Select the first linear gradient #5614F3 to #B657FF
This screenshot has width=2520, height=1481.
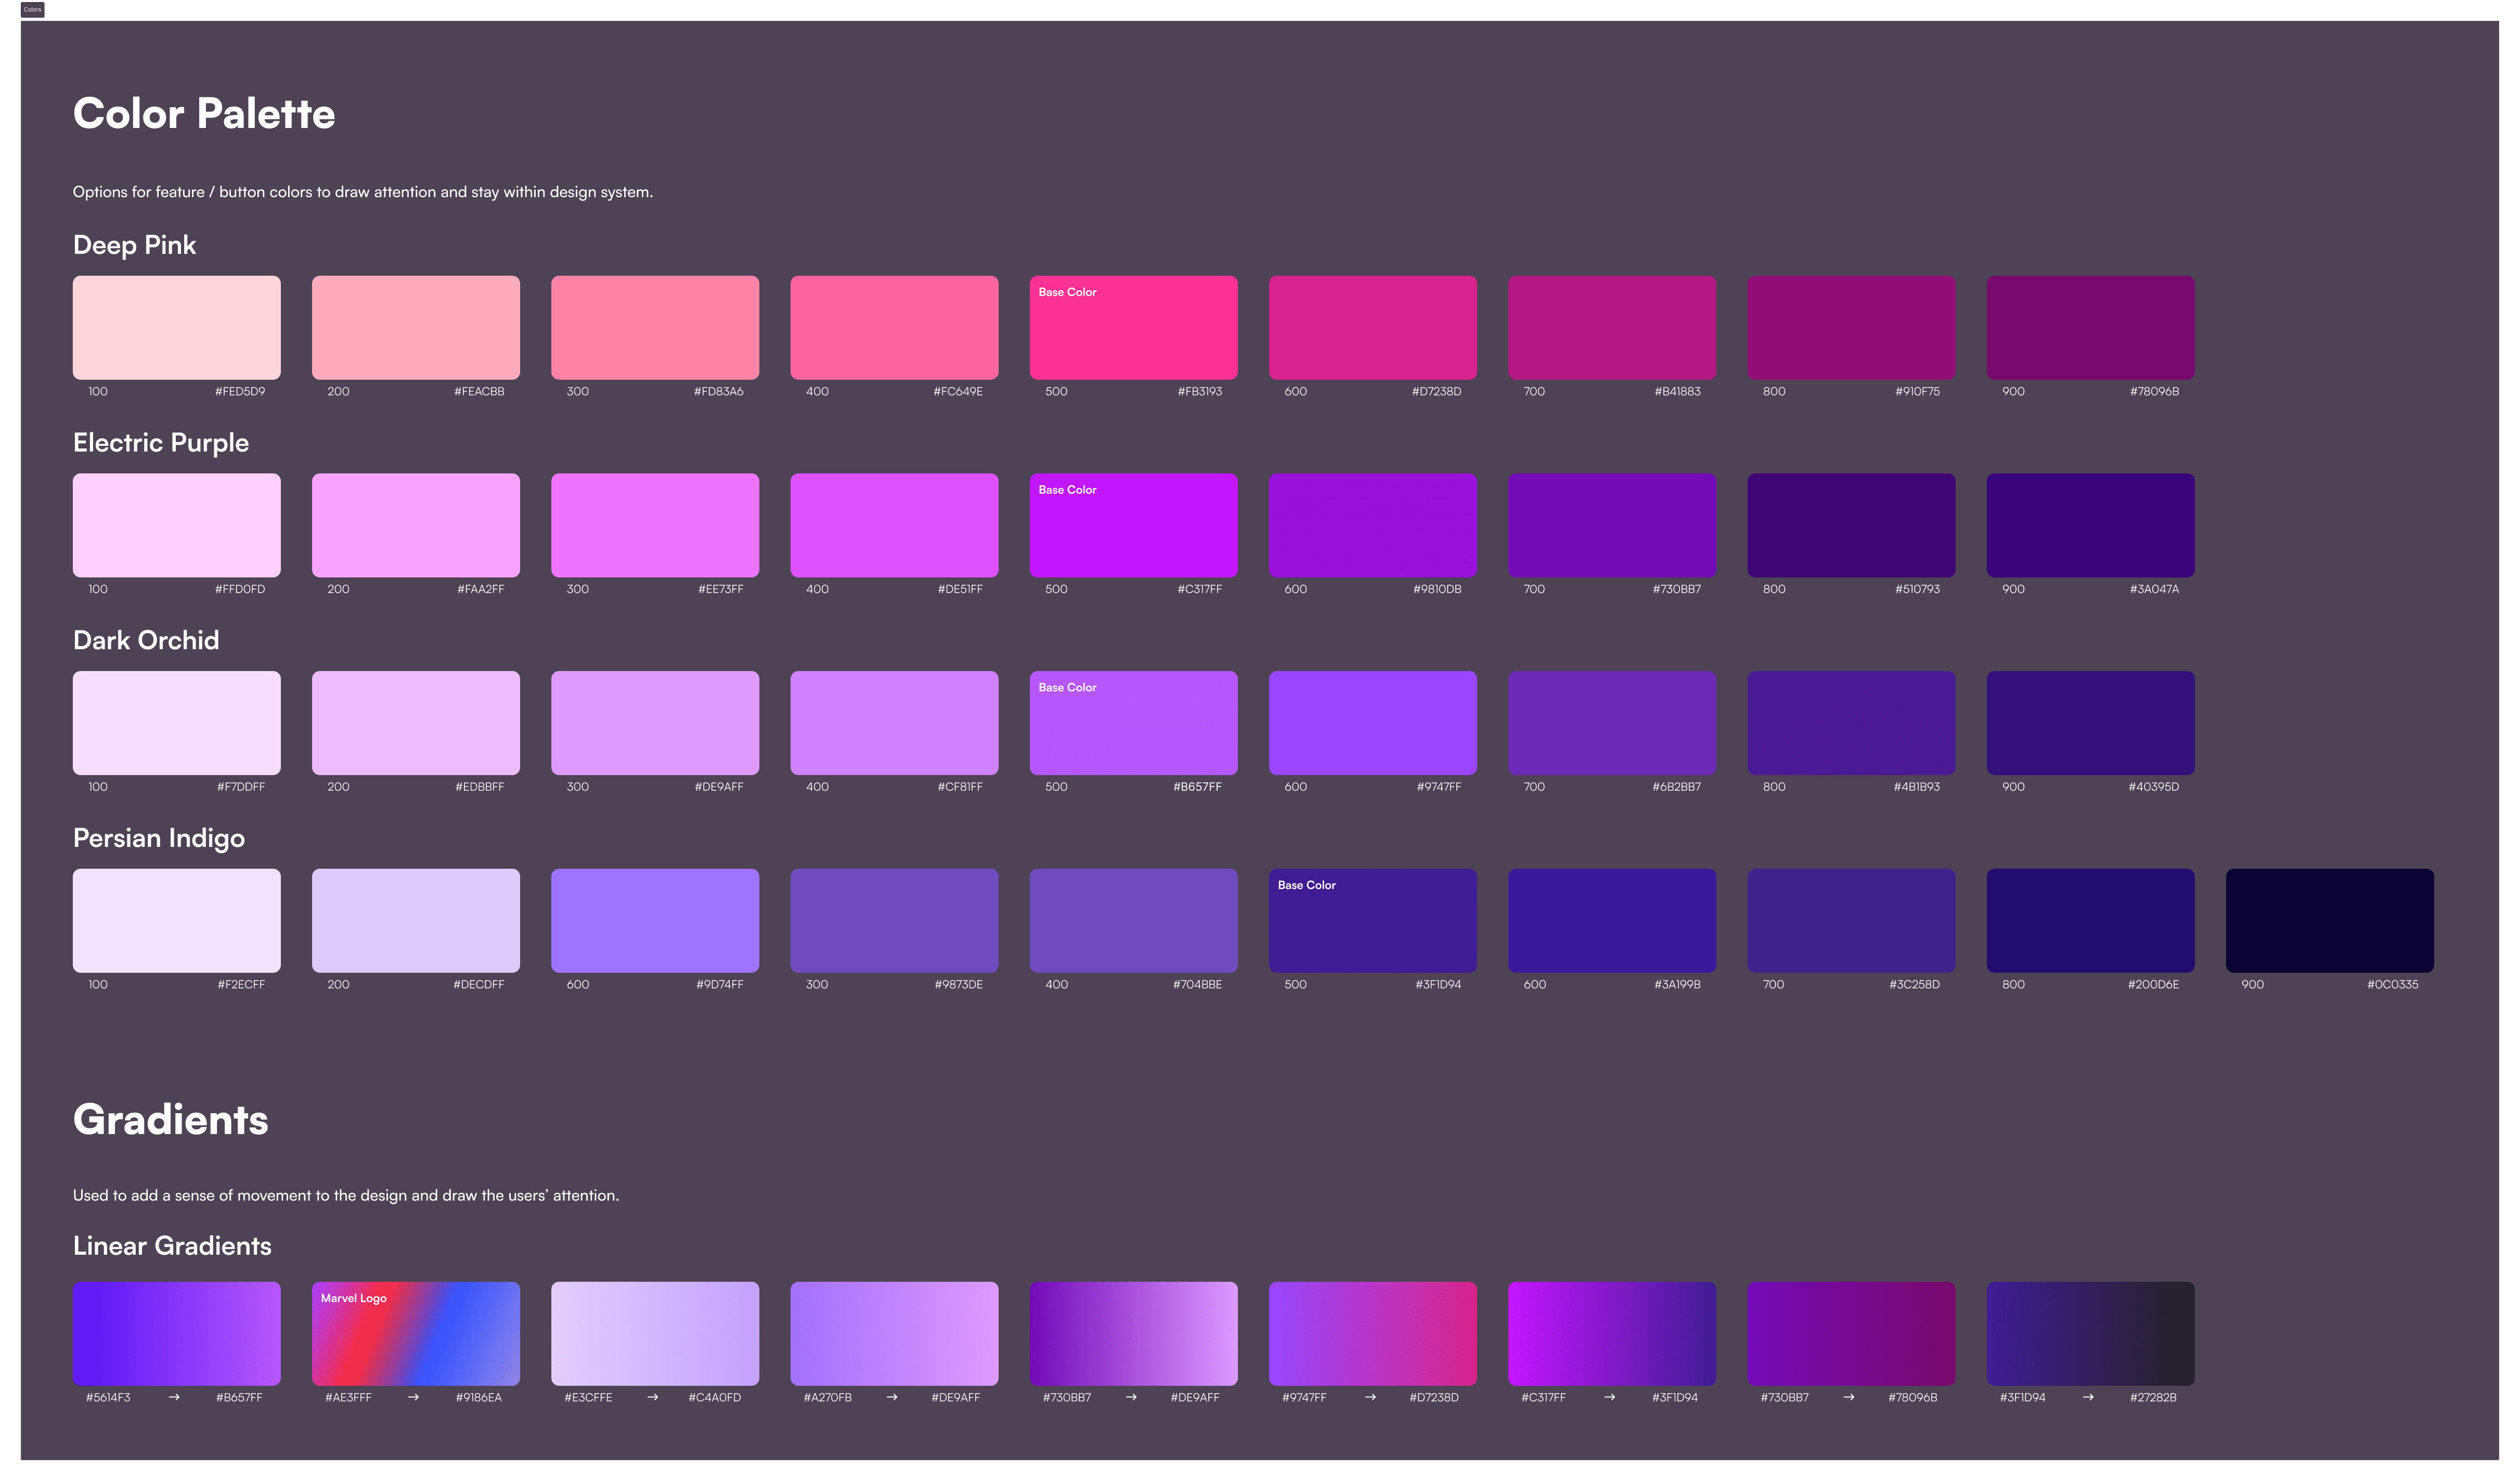[x=176, y=1332]
